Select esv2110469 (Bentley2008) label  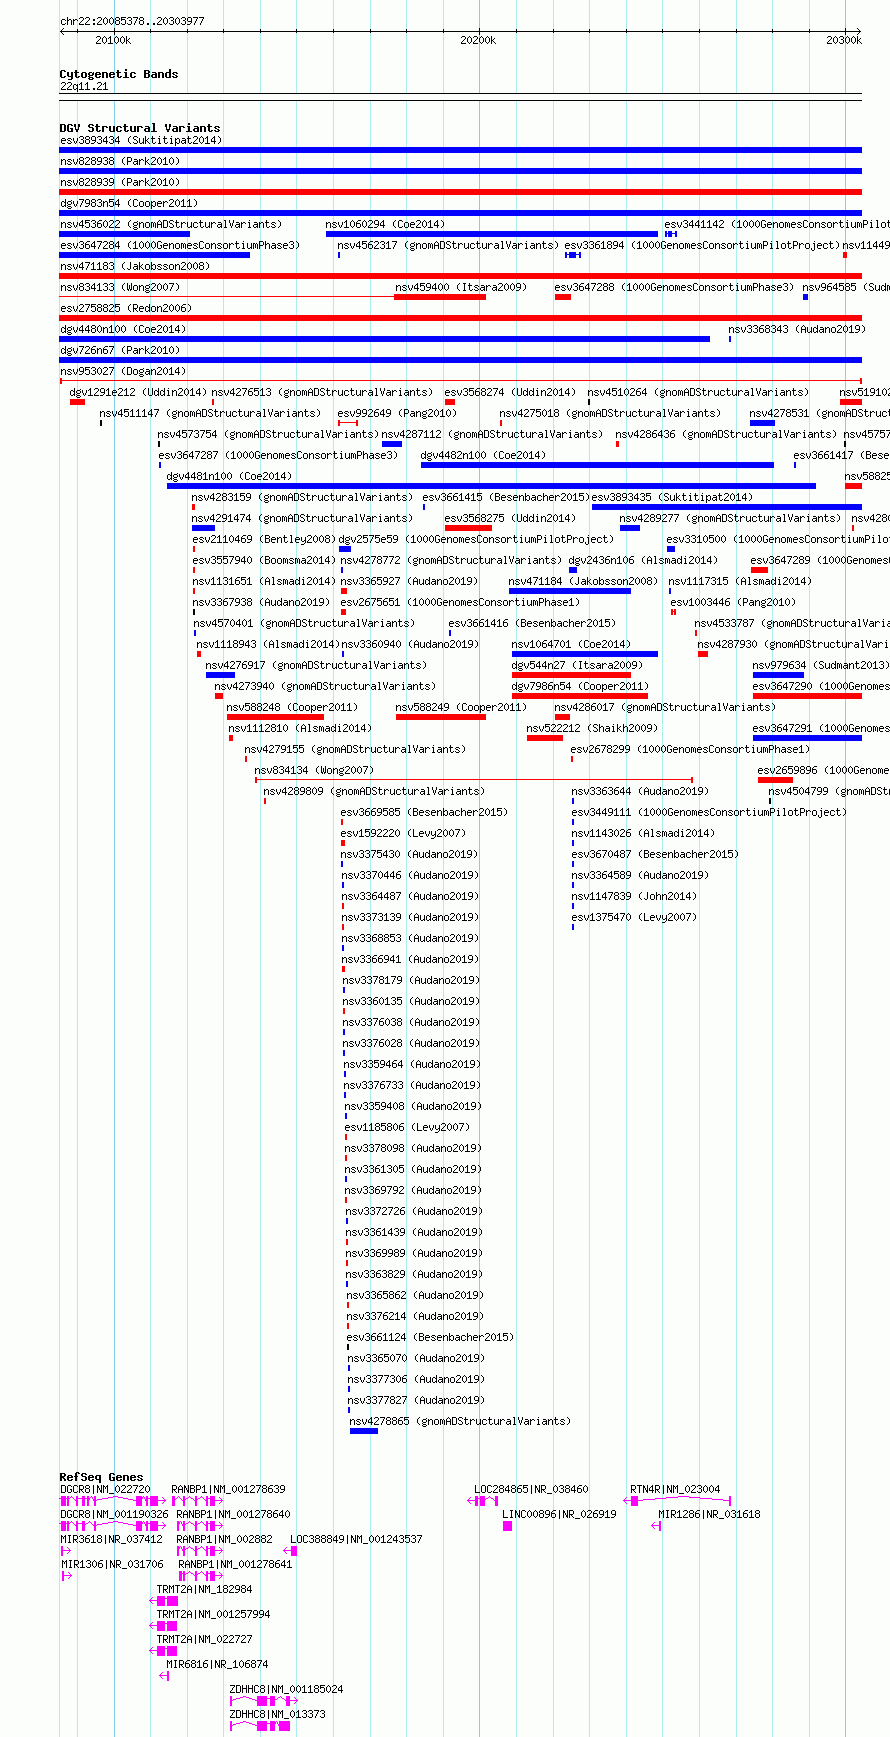(x=264, y=539)
